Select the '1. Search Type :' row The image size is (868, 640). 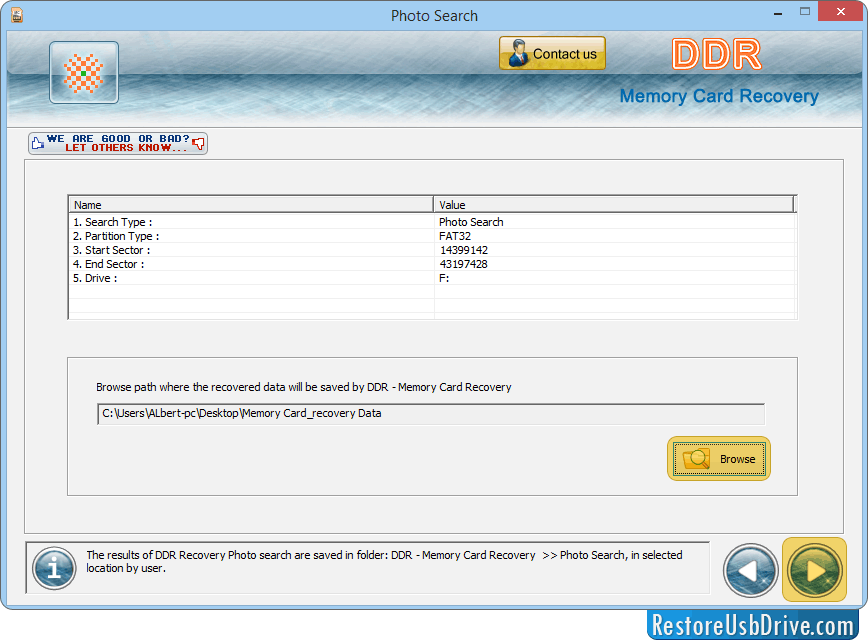point(432,222)
